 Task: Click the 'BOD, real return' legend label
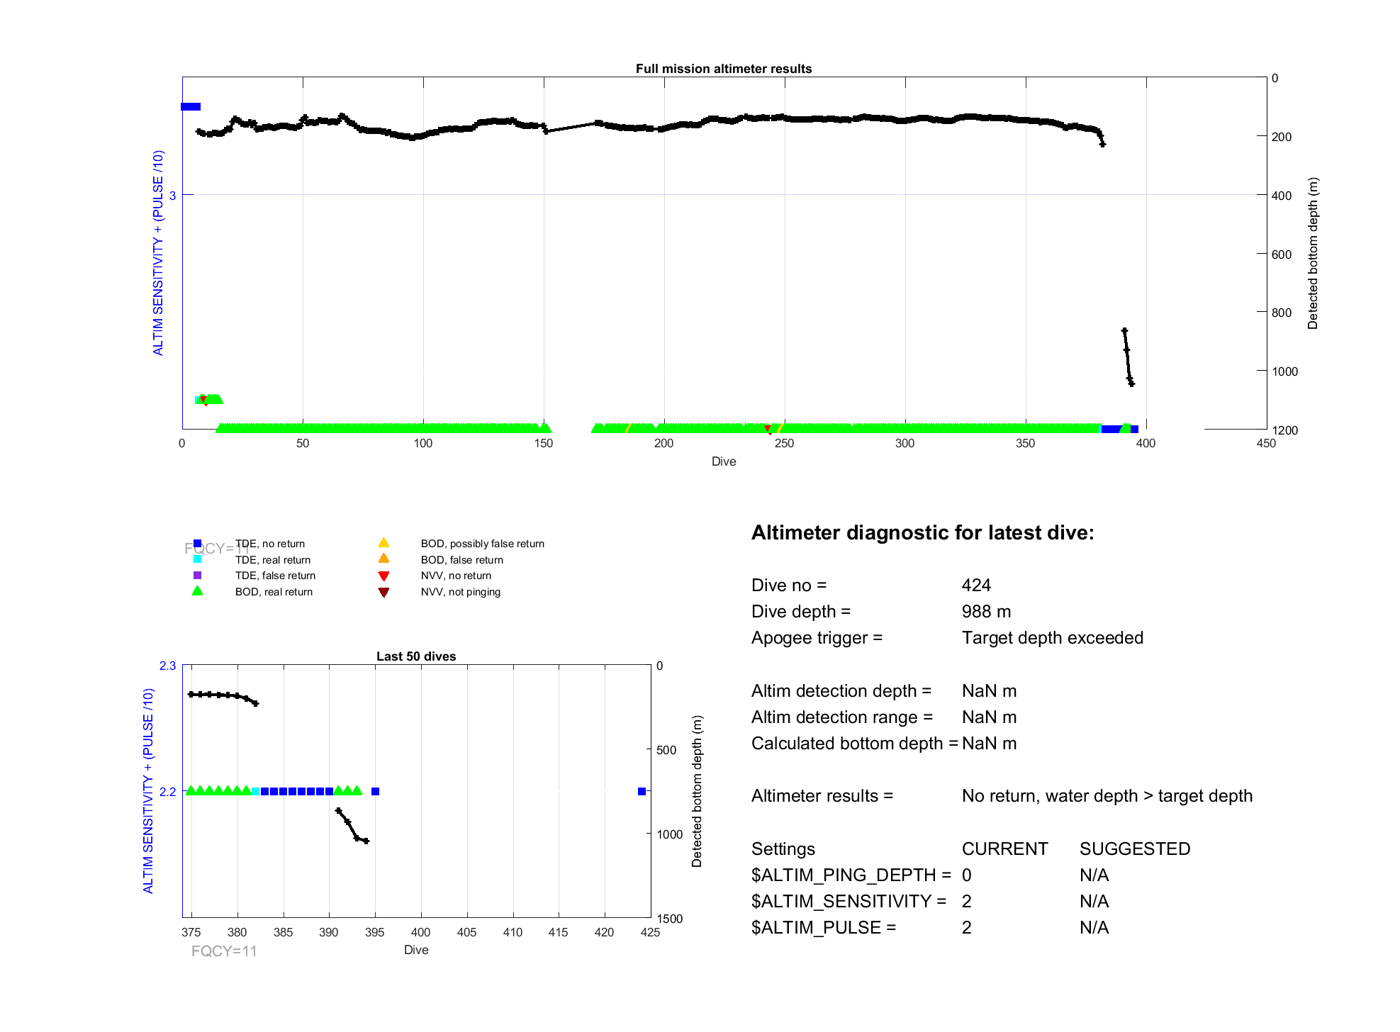pos(274,592)
